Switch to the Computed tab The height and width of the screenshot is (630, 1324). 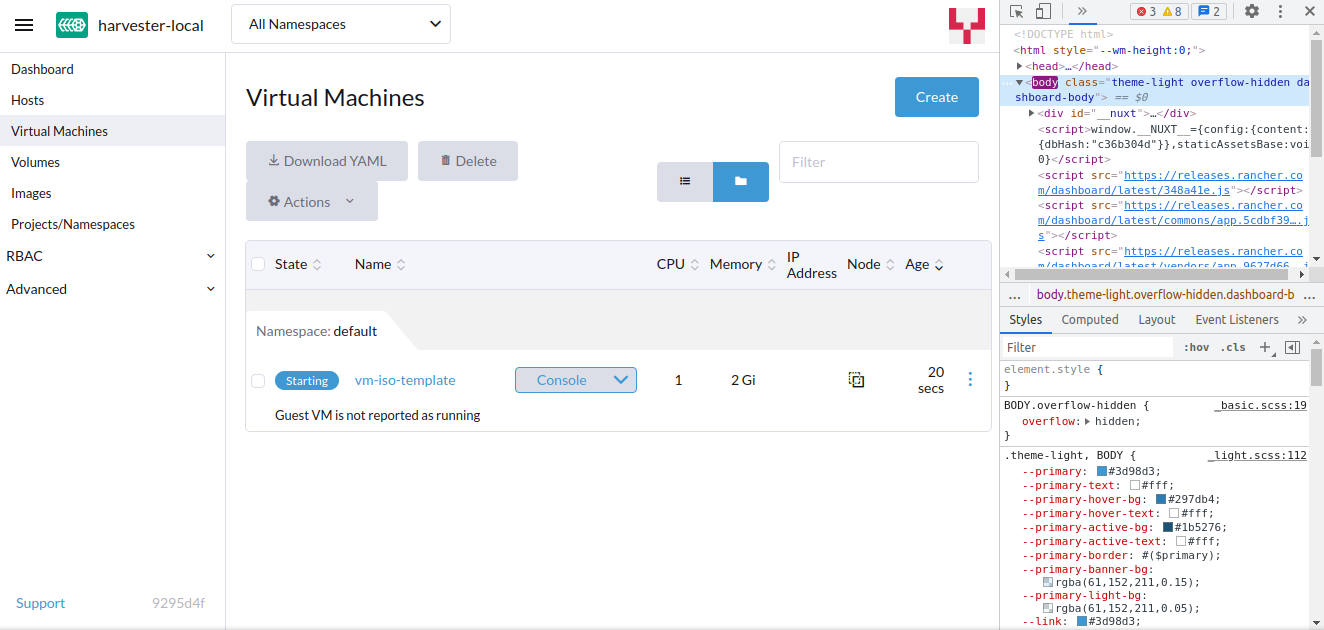pyautogui.click(x=1090, y=320)
